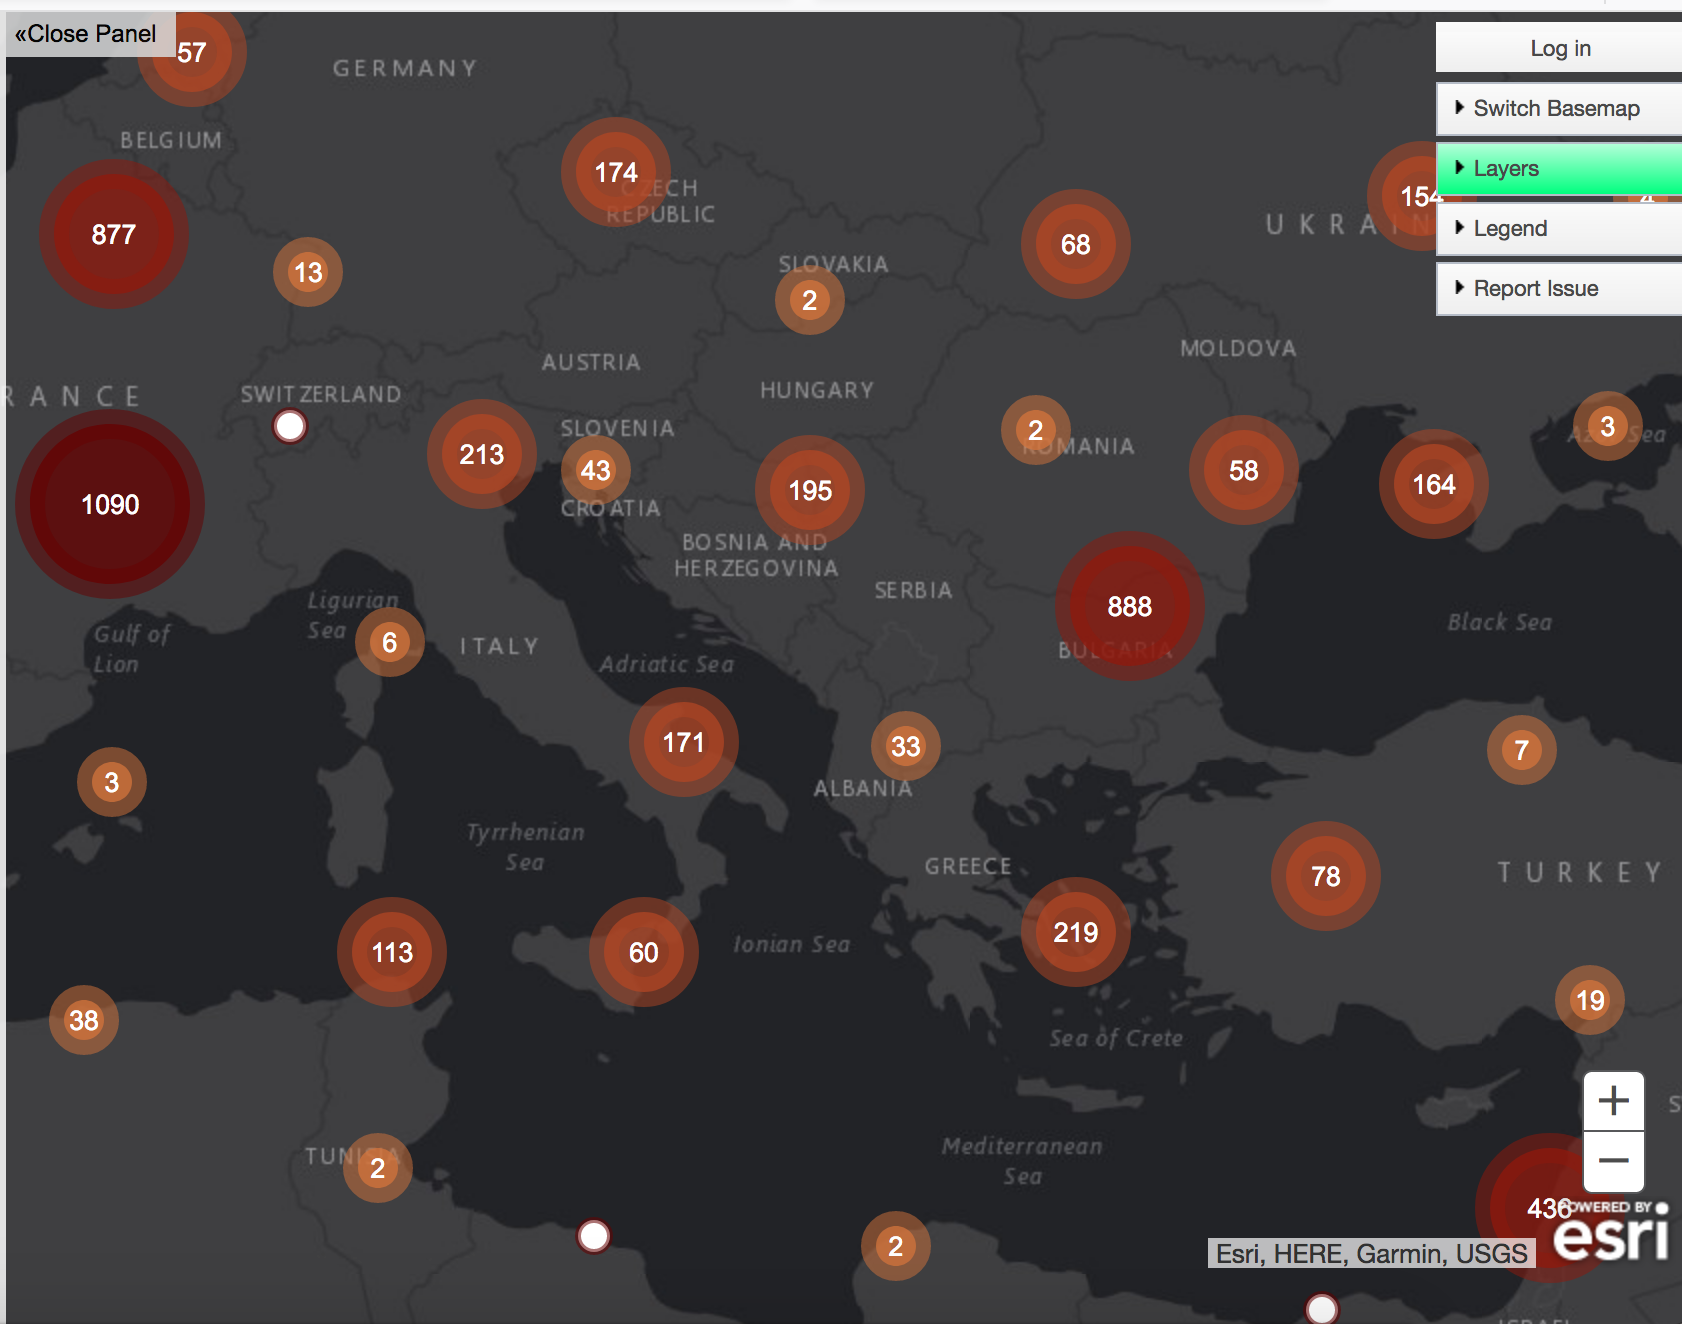Open the 171 cluster in the Adriatic
This screenshot has width=1682, height=1324.
click(x=683, y=742)
